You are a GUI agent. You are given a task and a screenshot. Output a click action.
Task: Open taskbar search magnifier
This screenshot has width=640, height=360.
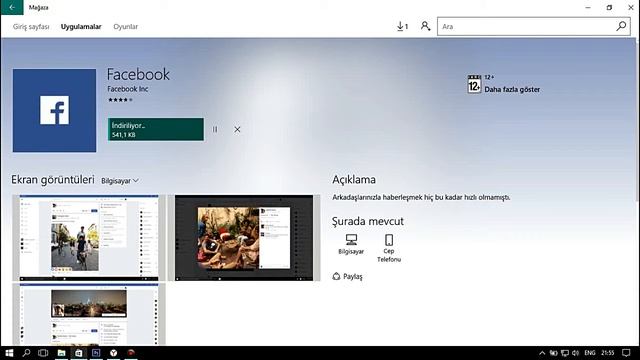pyautogui.click(x=26, y=353)
